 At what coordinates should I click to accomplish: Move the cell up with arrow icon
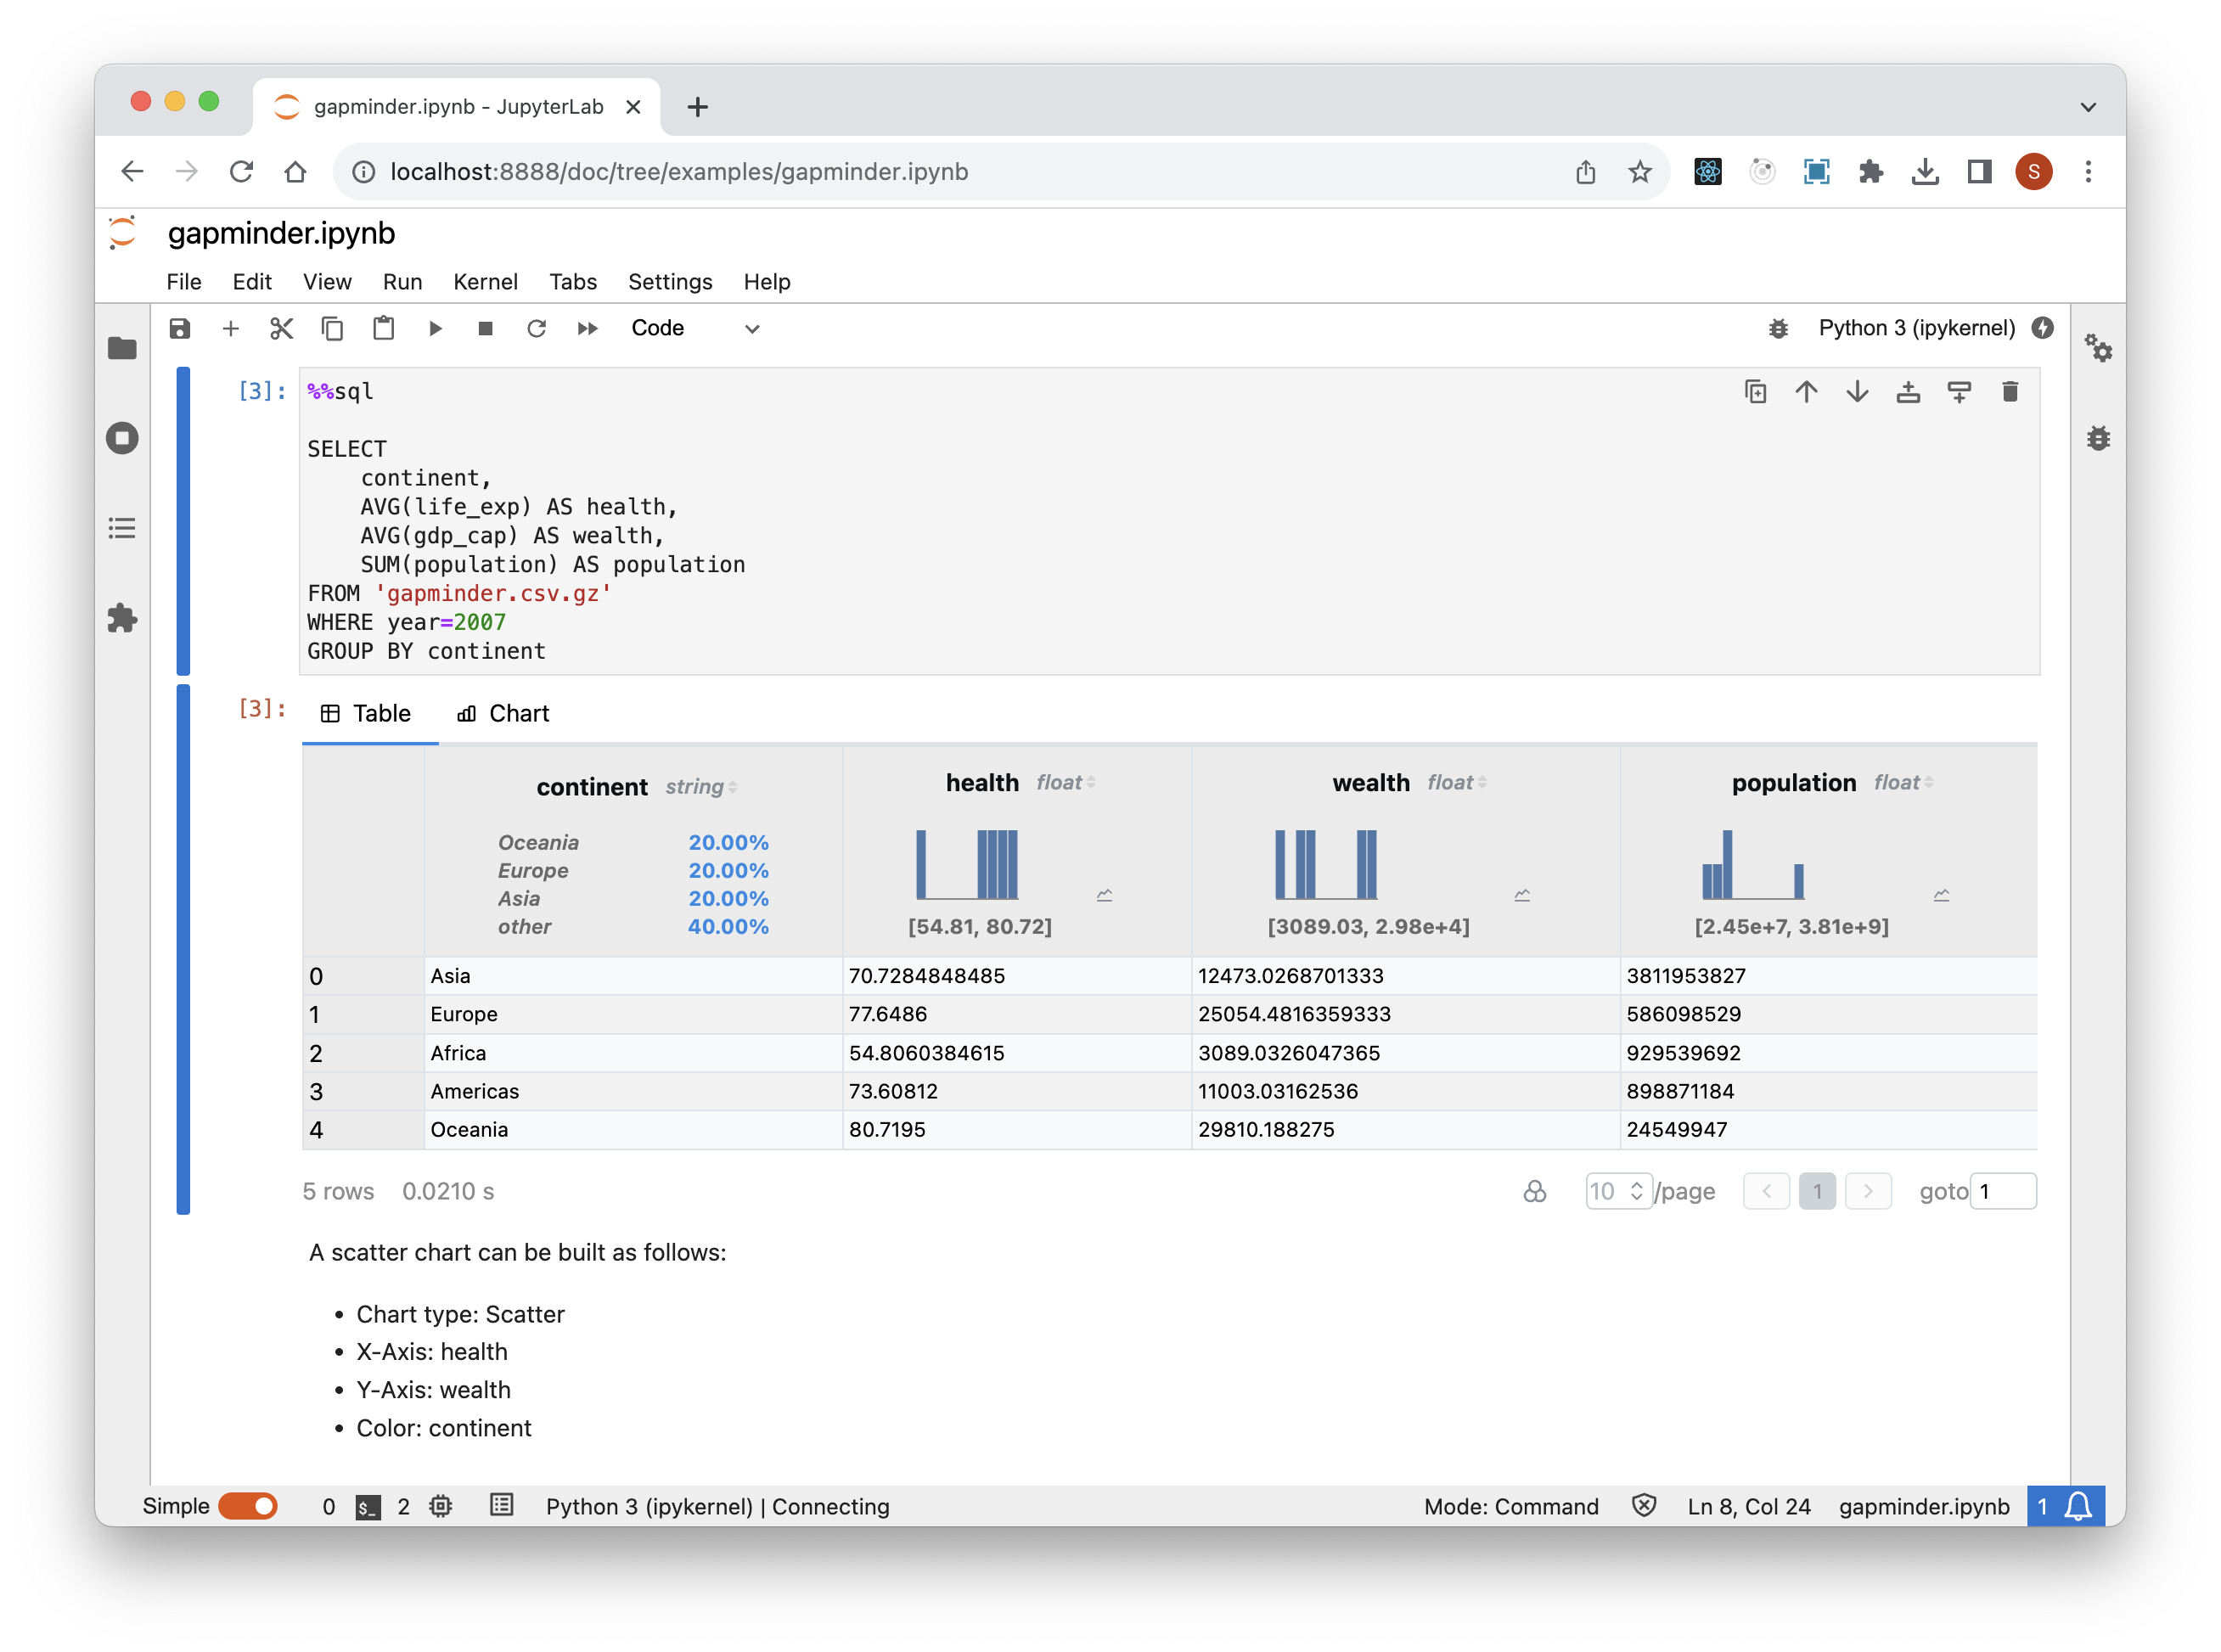1806,392
